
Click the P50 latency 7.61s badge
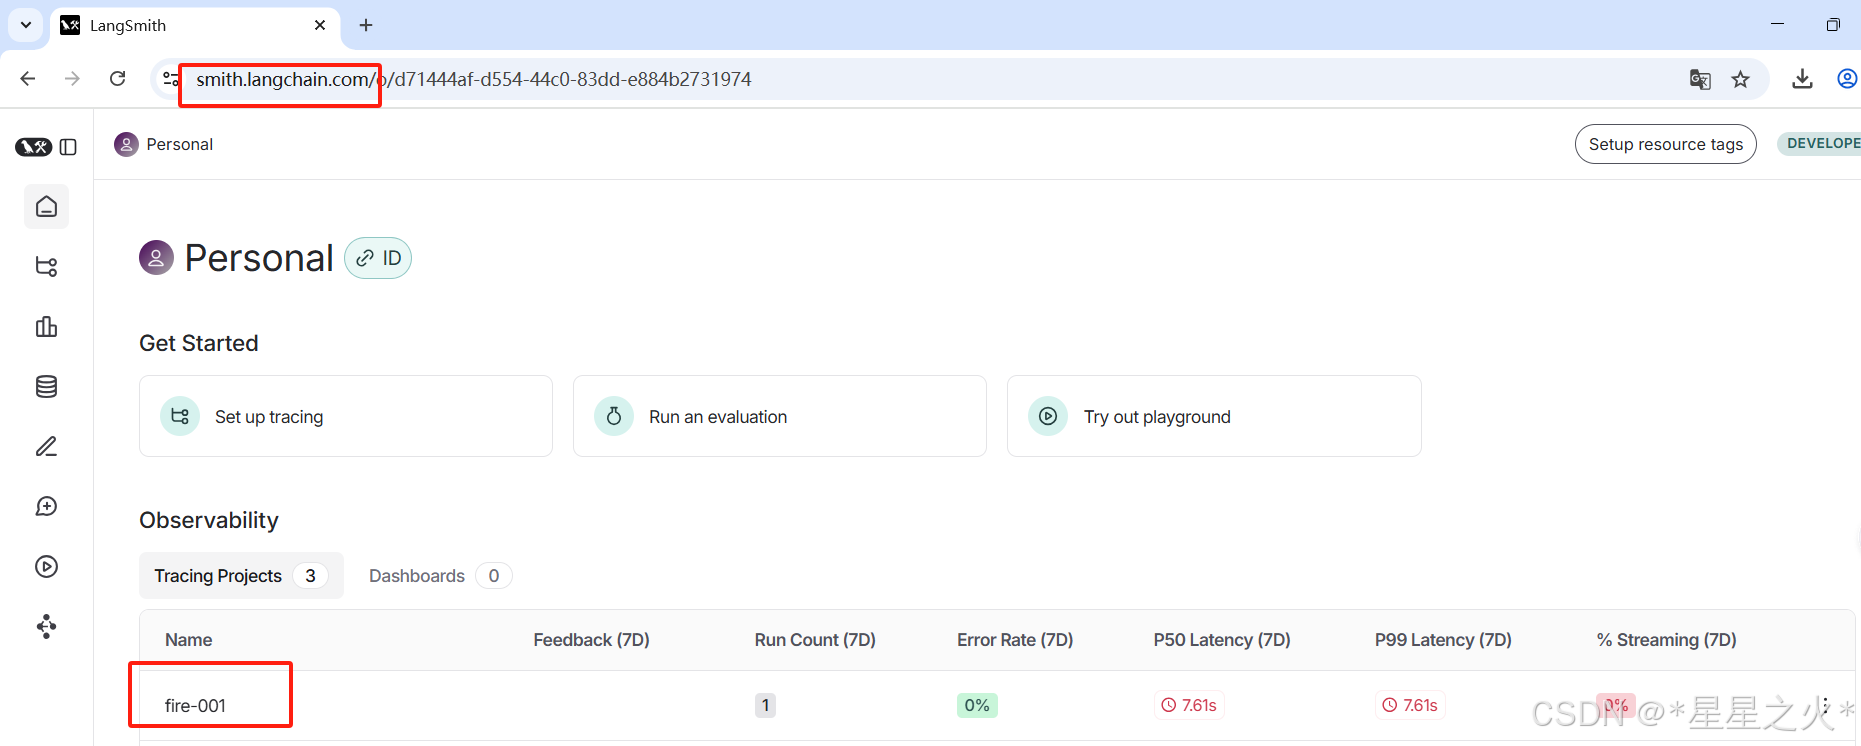pos(1189,705)
